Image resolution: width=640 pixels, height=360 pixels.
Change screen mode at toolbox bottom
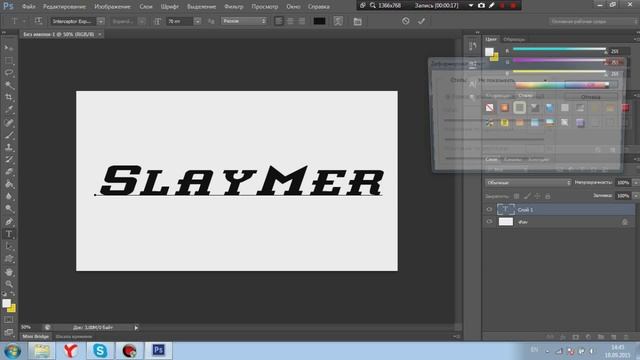[x=9, y=332]
